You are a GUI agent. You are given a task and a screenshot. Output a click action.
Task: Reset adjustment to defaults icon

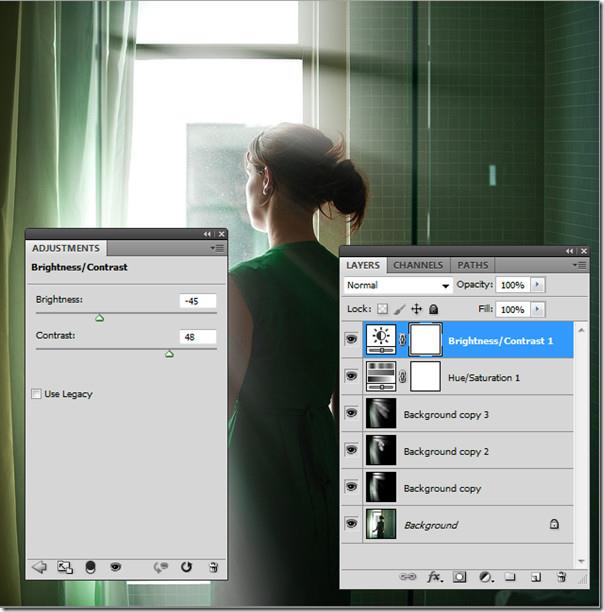coord(186,567)
